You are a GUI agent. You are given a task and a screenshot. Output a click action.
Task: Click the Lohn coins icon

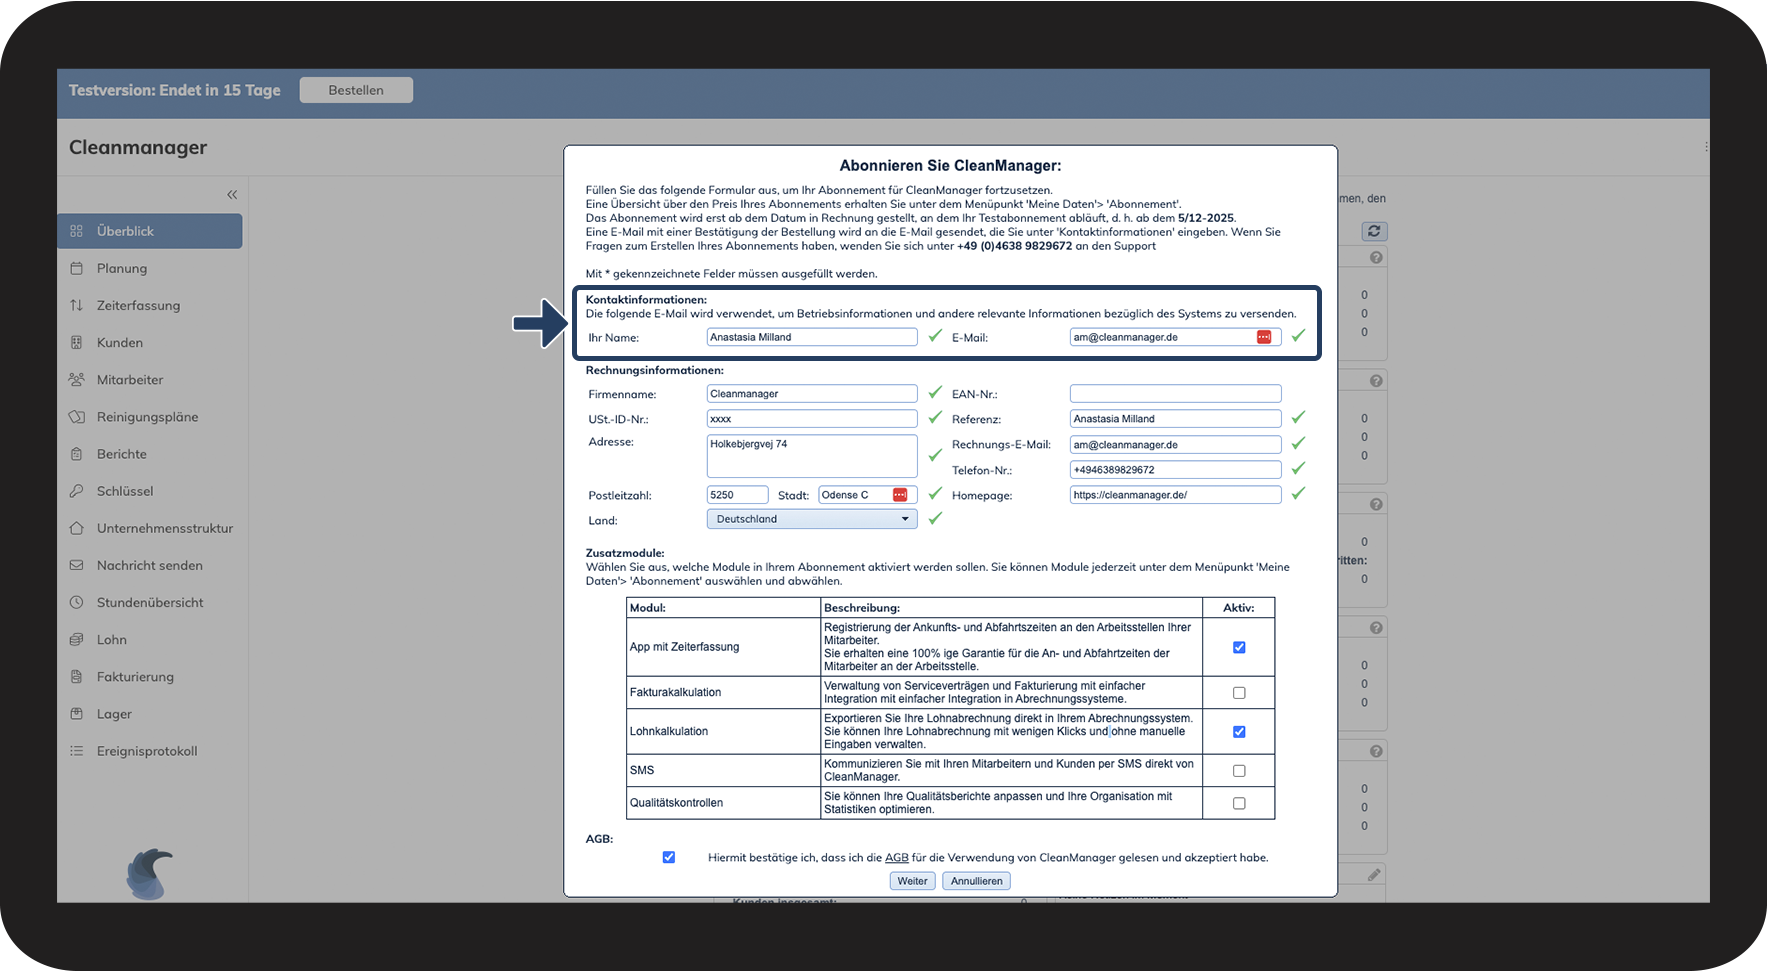pos(76,639)
